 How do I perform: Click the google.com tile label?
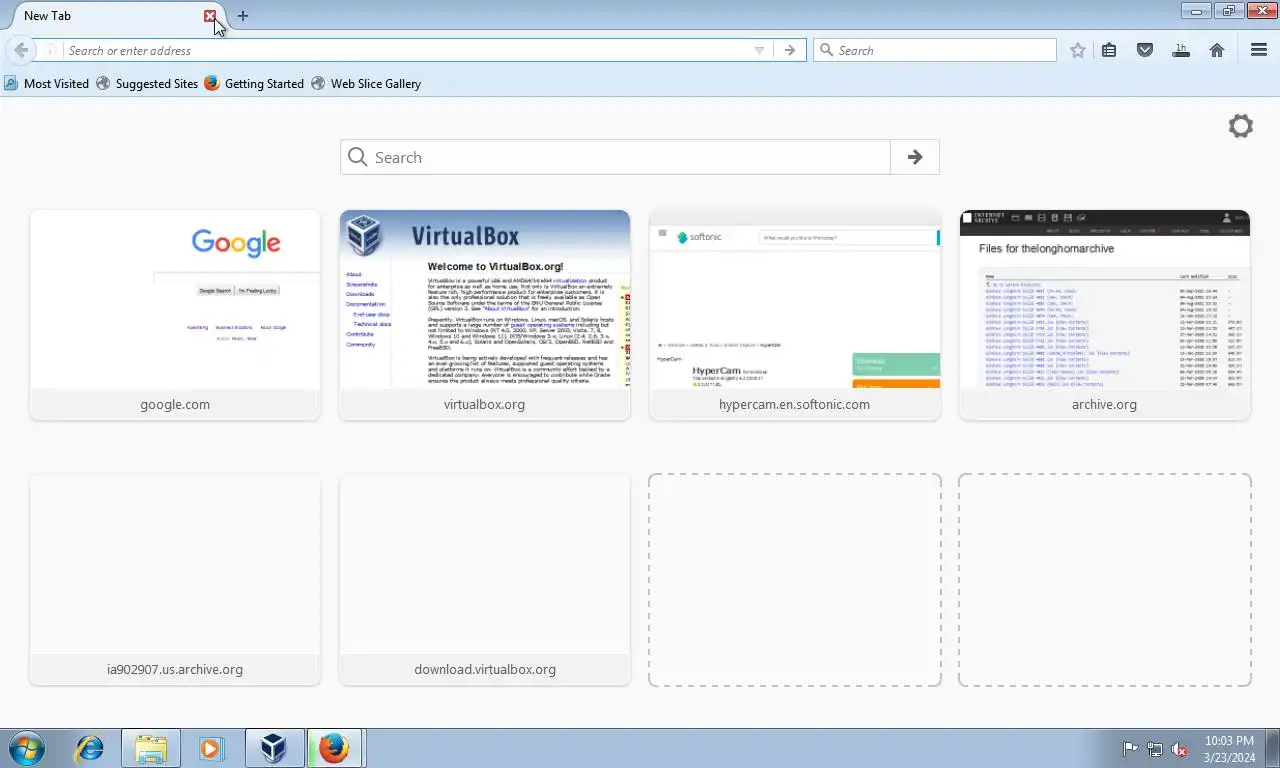point(175,405)
